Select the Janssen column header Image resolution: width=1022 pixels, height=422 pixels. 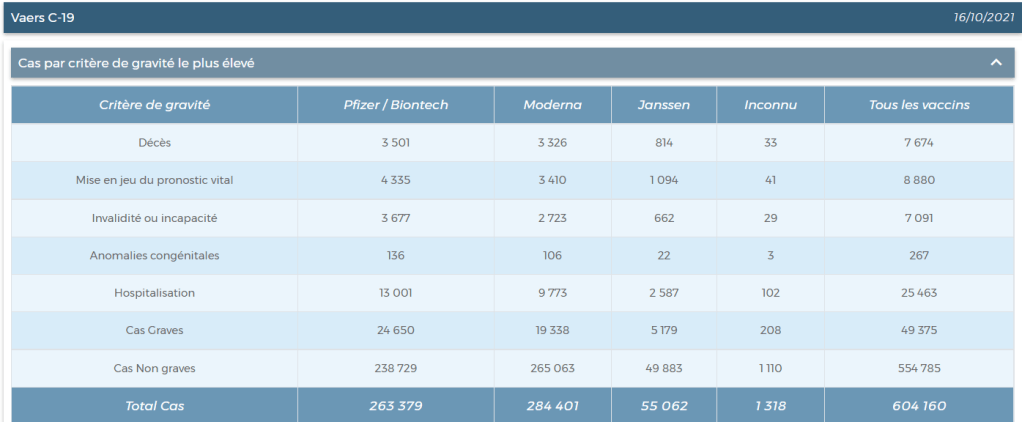[663, 105]
